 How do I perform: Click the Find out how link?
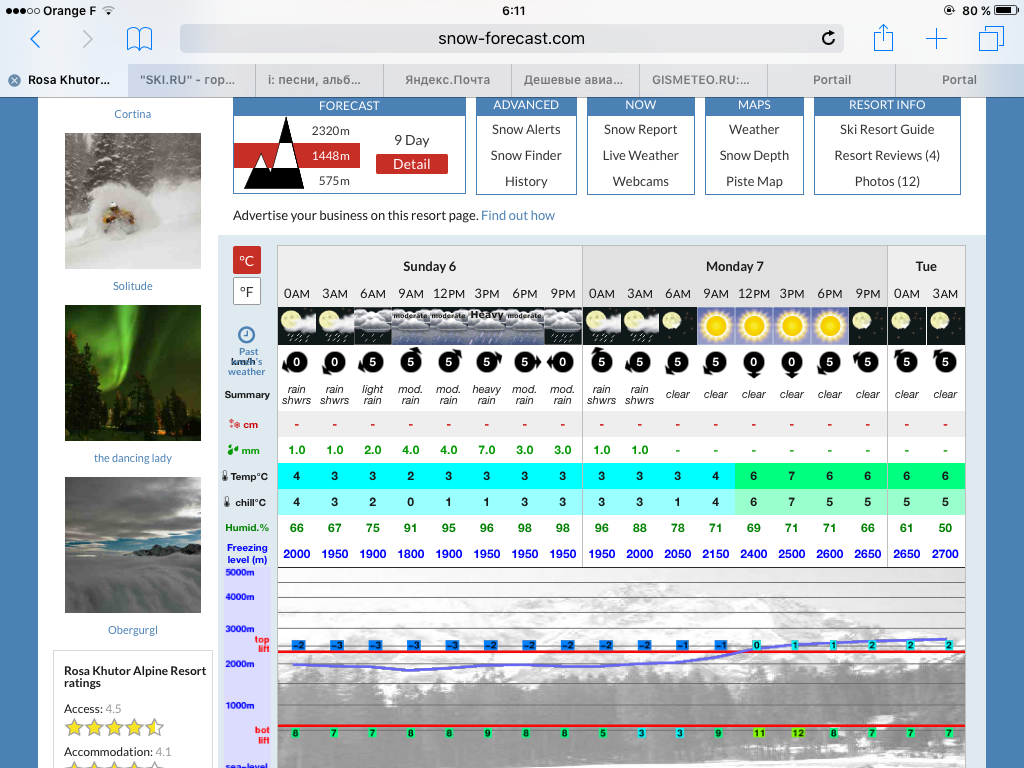[518, 216]
